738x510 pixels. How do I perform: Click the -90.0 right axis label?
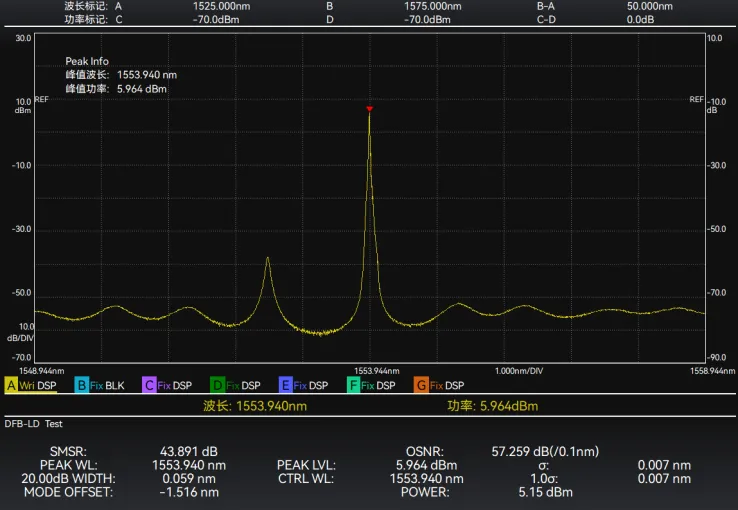pyautogui.click(x=717, y=357)
